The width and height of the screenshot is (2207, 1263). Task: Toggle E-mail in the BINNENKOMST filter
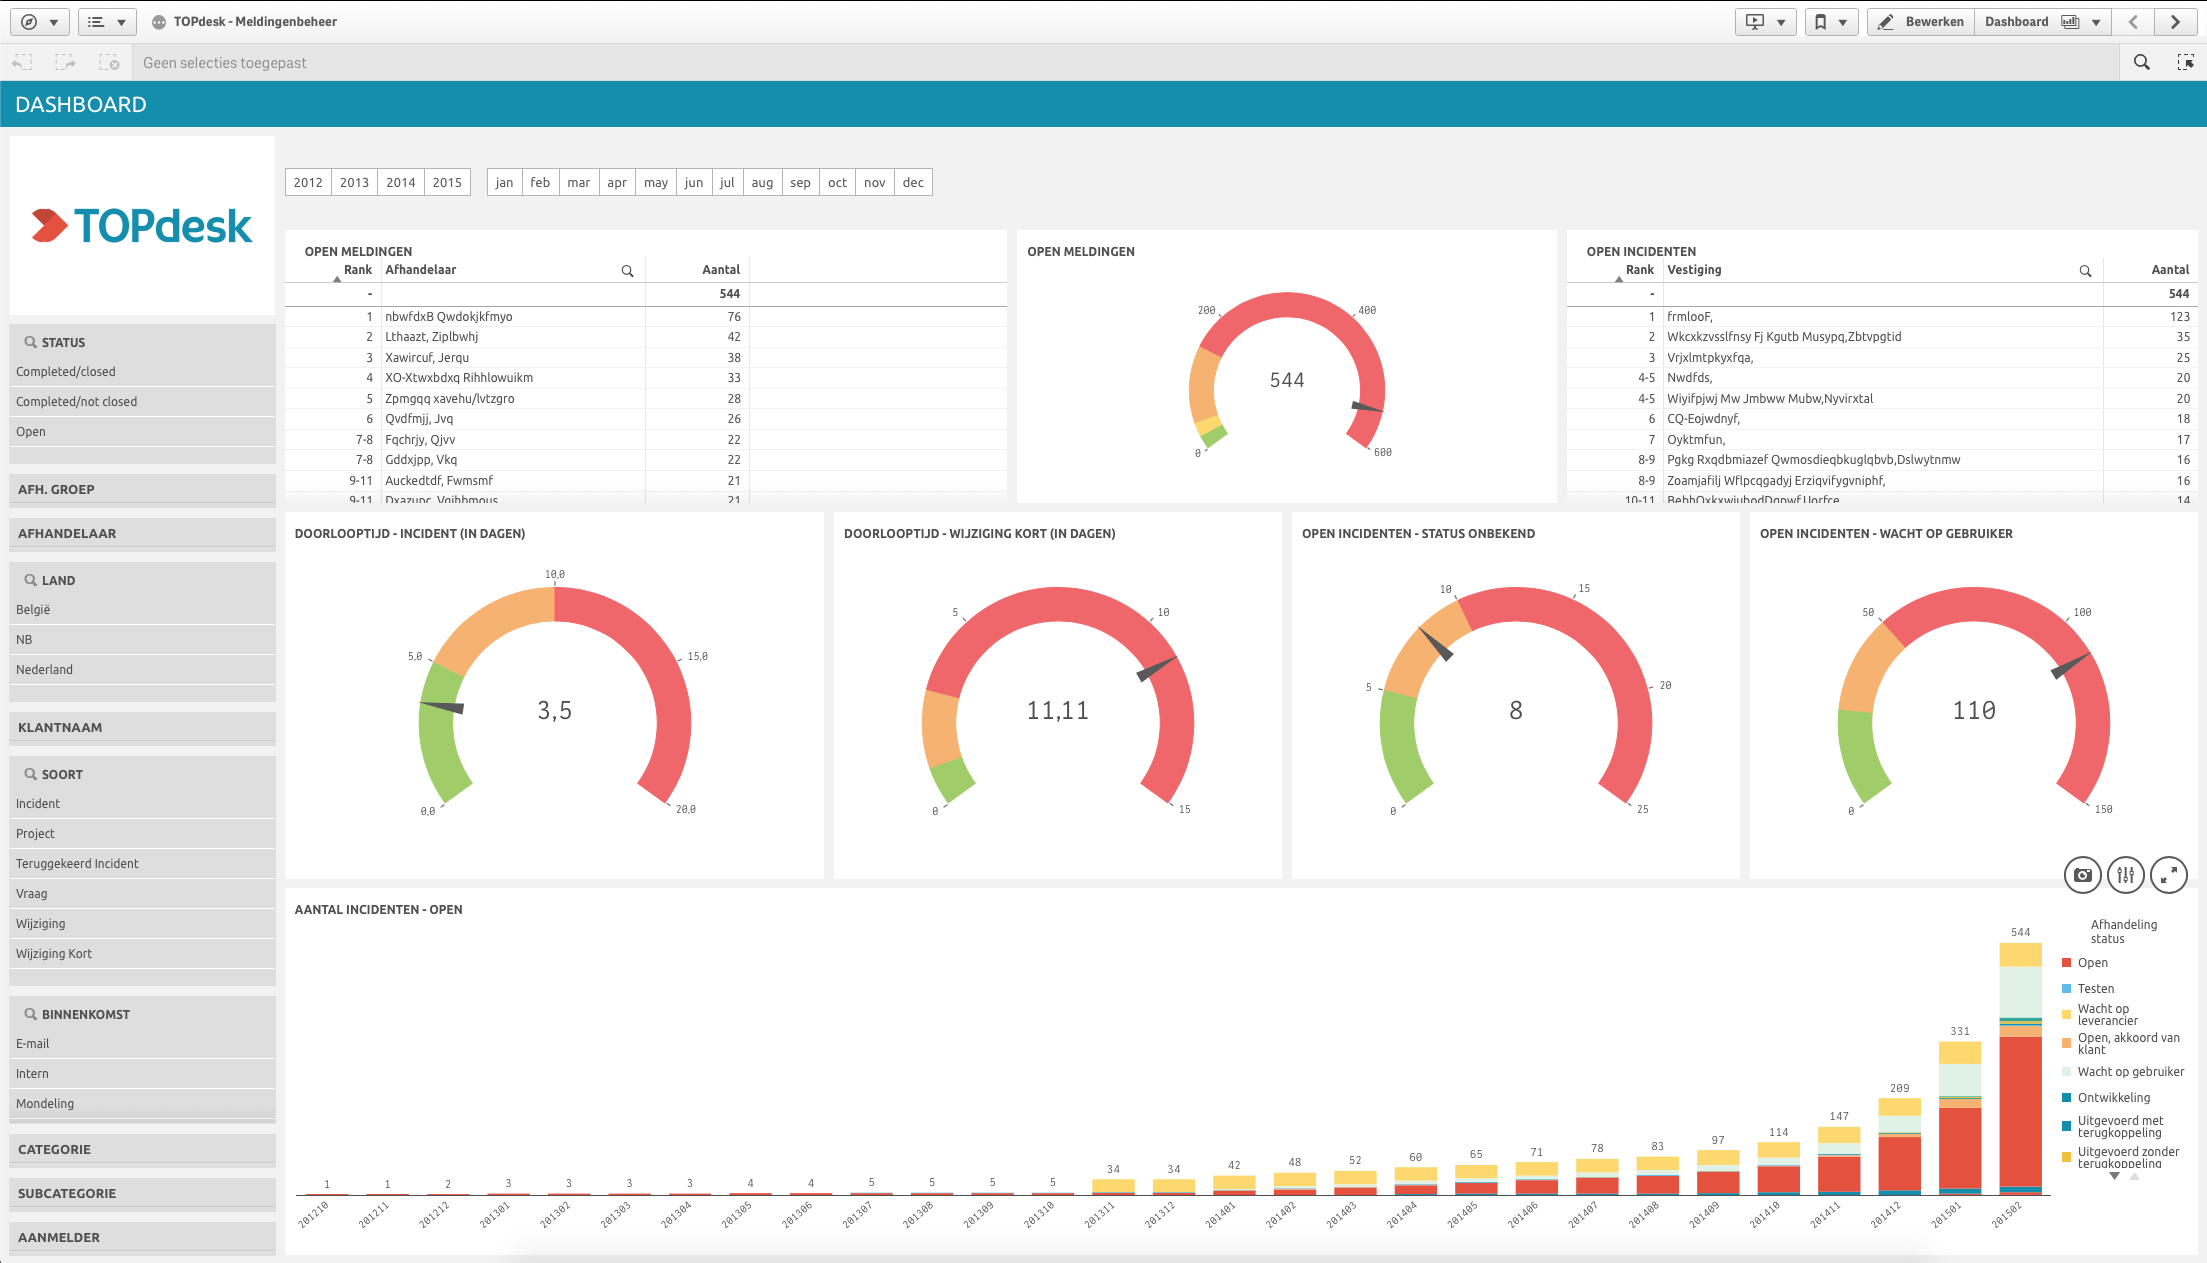pyautogui.click(x=142, y=1044)
